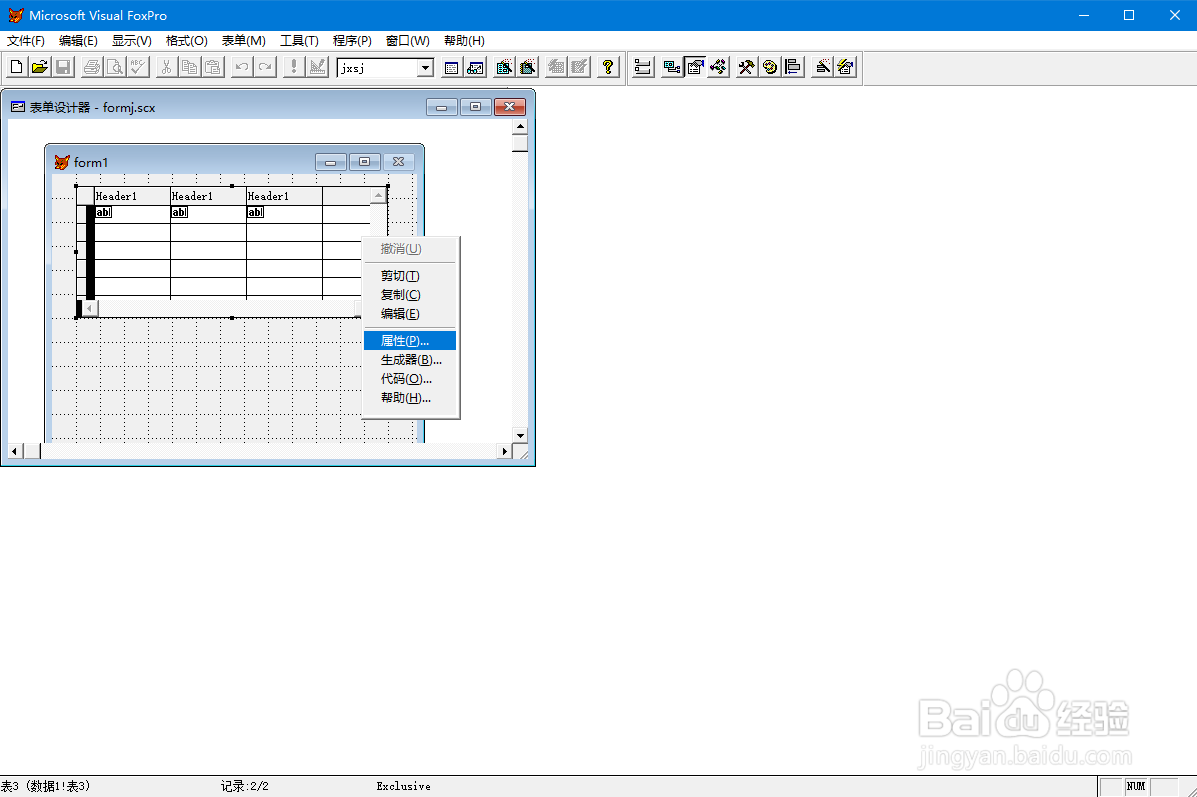The height and width of the screenshot is (797, 1197).
Task: Select 代码(O)... in the context menu
Action: pyautogui.click(x=410, y=379)
